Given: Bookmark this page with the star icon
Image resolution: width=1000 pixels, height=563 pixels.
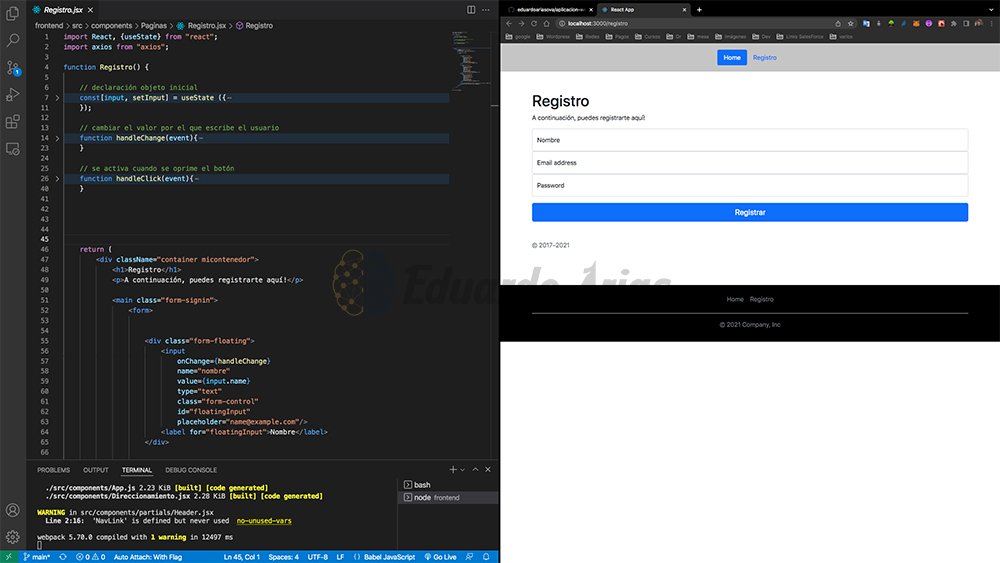Looking at the screenshot, I should pos(850,24).
